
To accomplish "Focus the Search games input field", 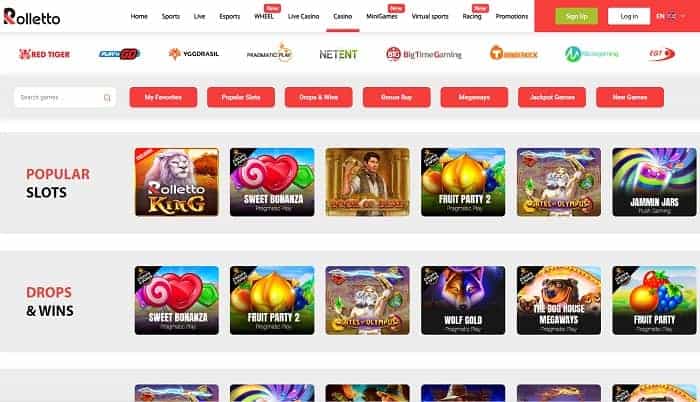I will coord(65,97).
